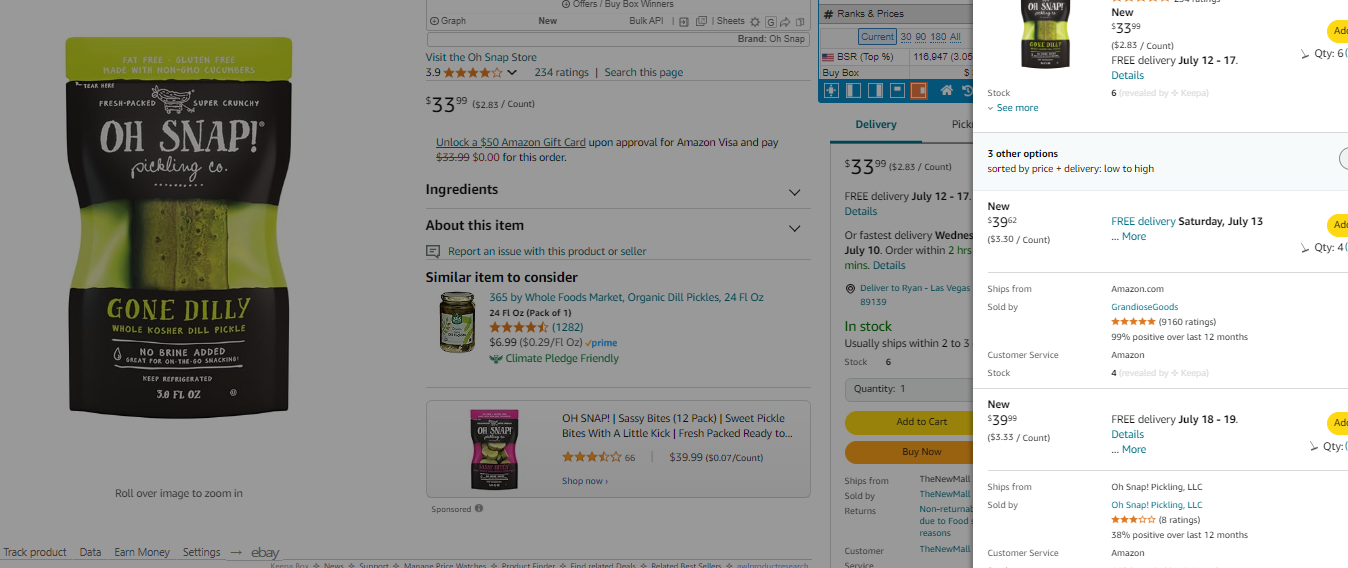Open the Track product tab
This screenshot has height=568, width=1348.
point(35,552)
